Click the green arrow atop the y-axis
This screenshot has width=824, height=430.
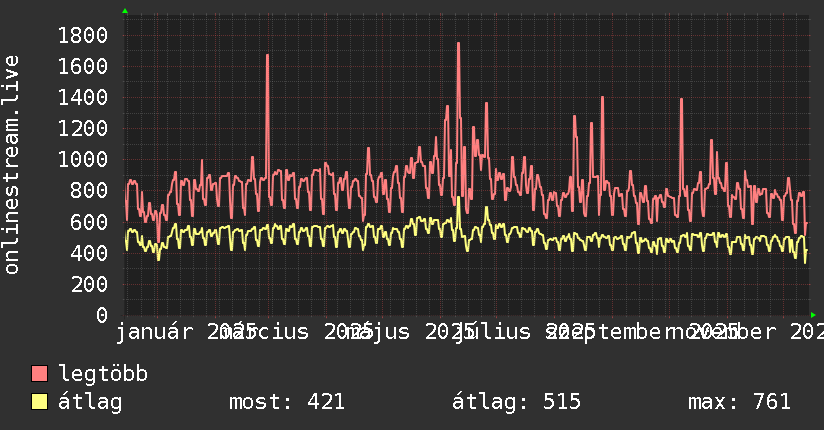point(125,11)
